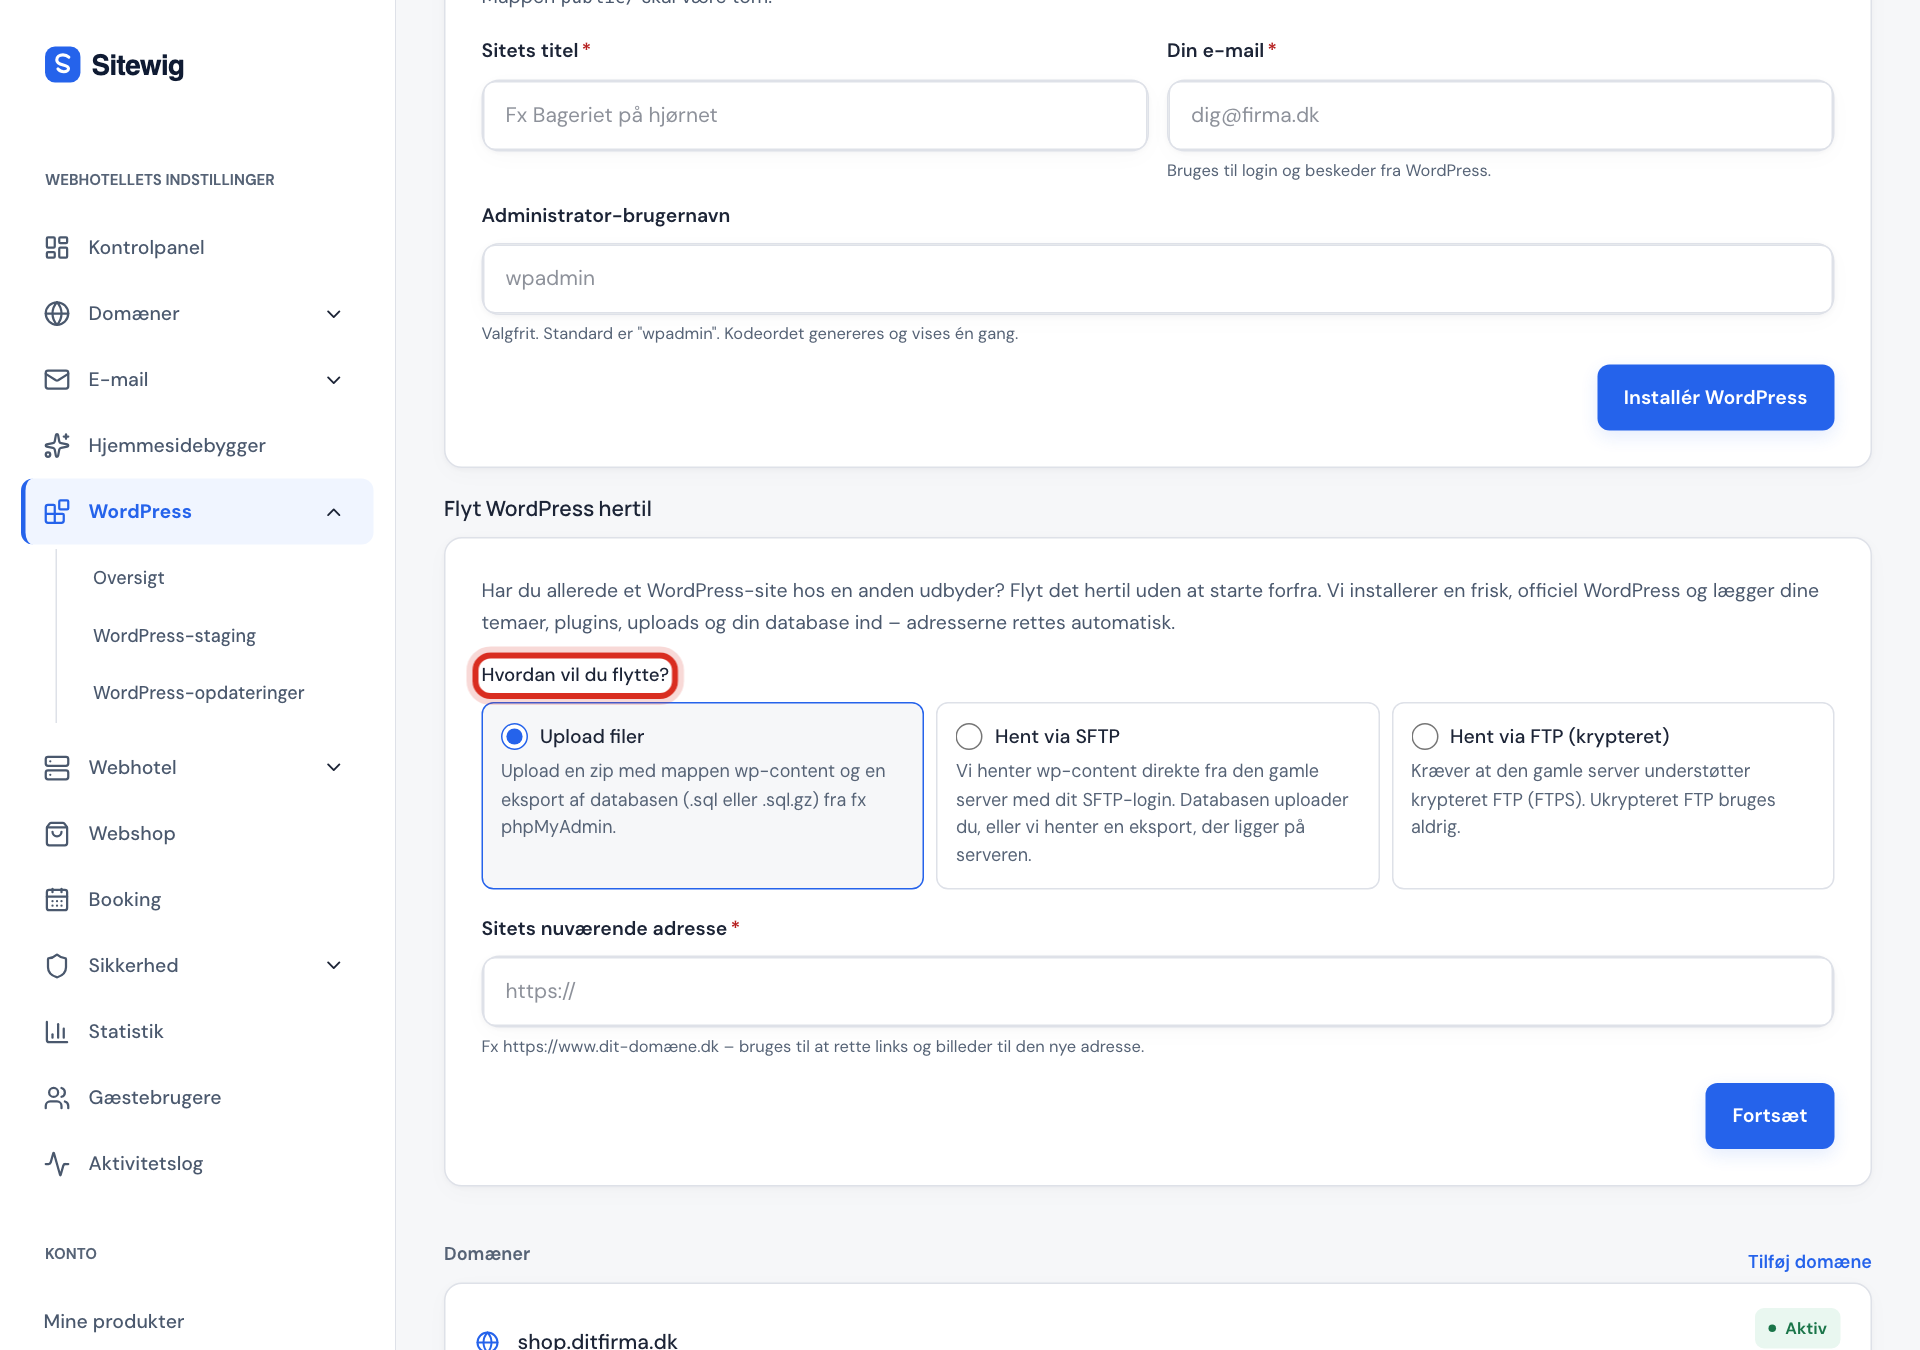This screenshot has height=1350, width=1920.
Task: Focus the Administrator-brugernavn field
Action: click(1157, 278)
